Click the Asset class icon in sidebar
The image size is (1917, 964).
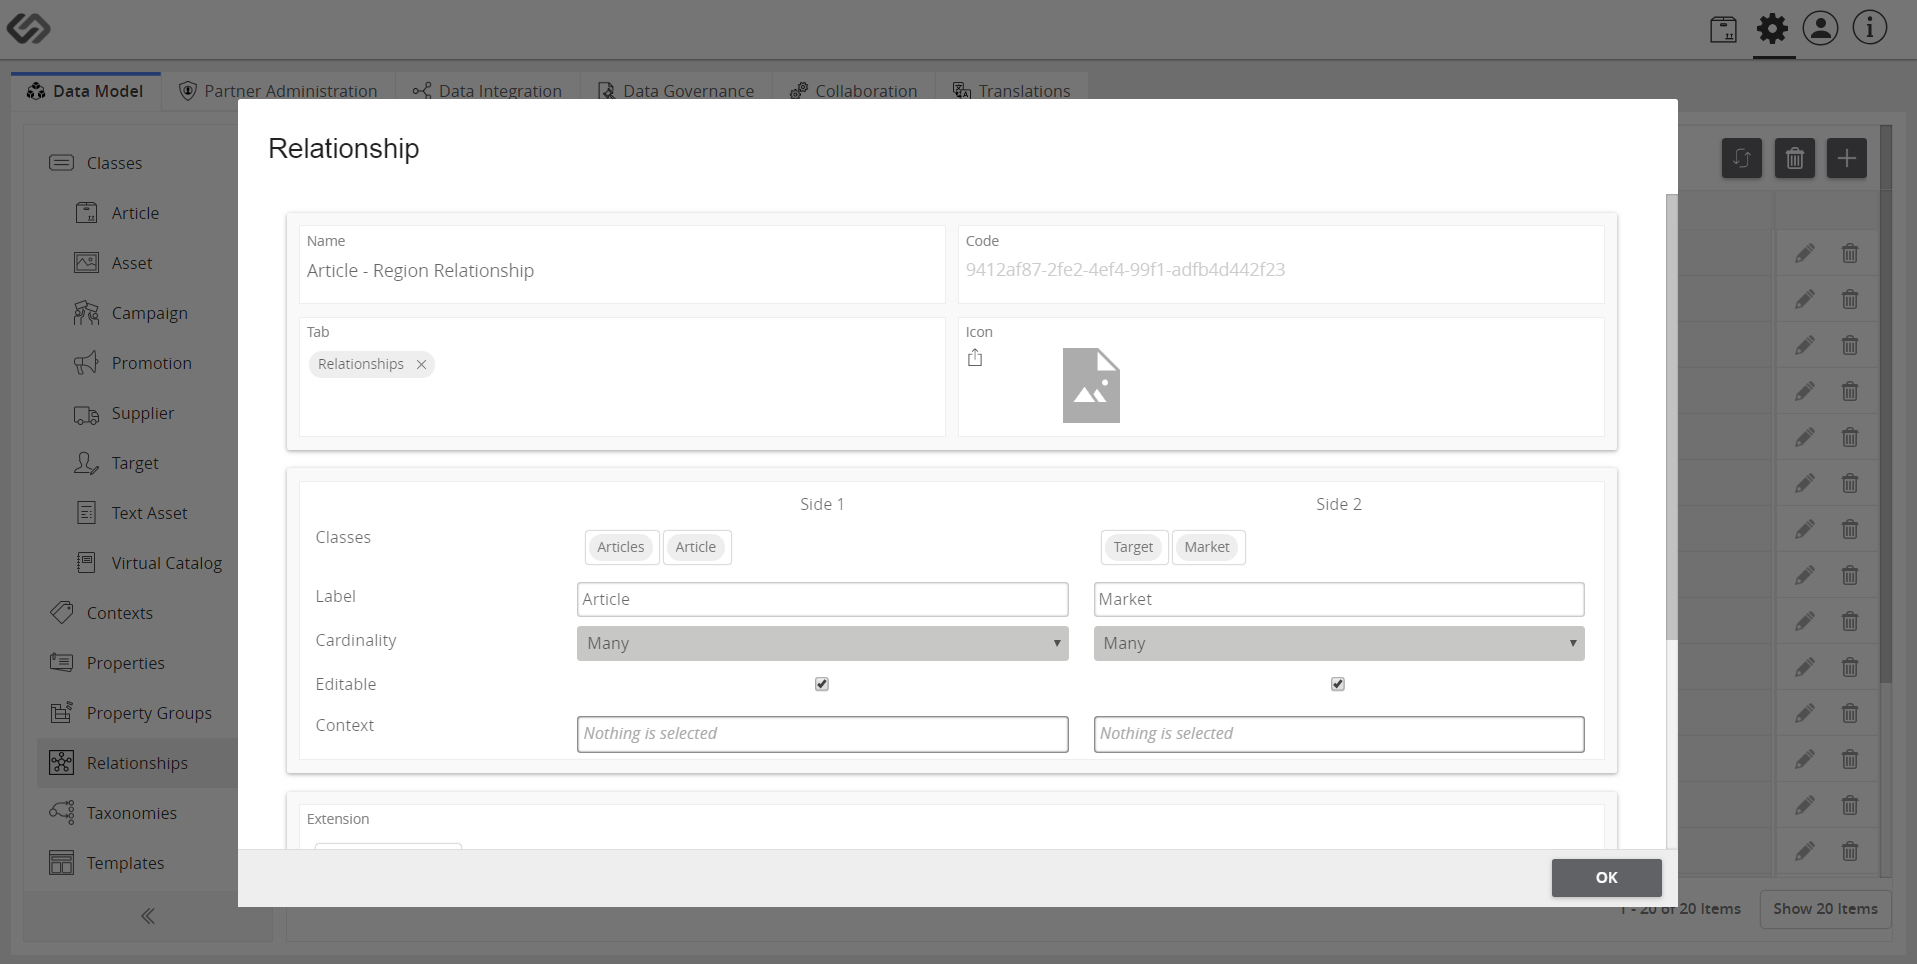[87, 263]
